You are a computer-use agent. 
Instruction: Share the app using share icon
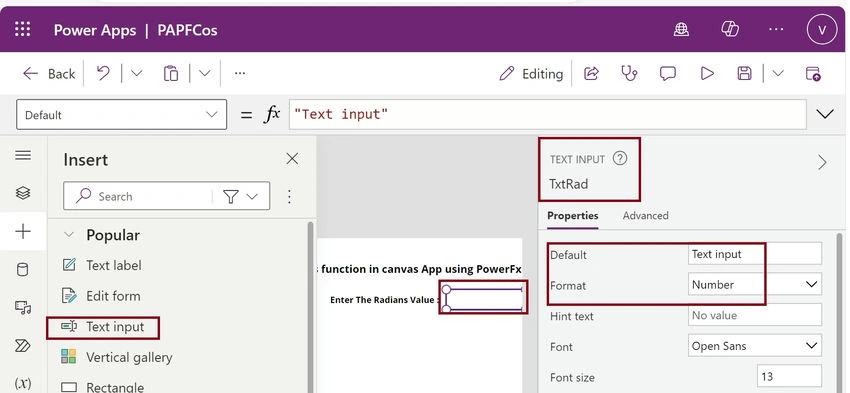[591, 74]
